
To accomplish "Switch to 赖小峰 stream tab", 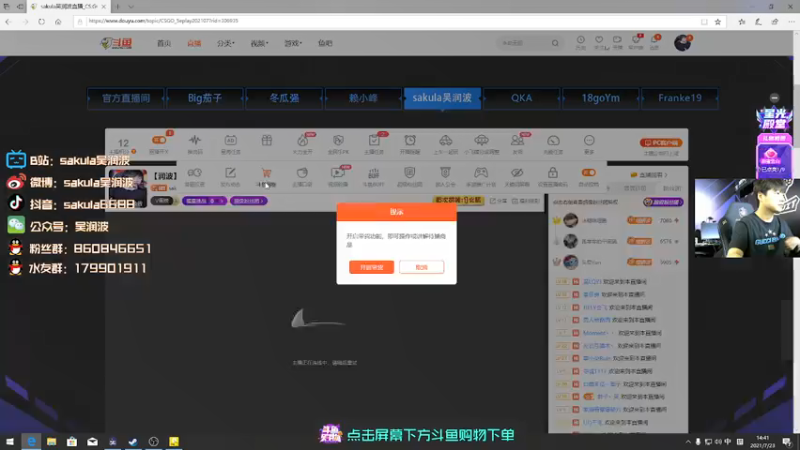I will 363,98.
